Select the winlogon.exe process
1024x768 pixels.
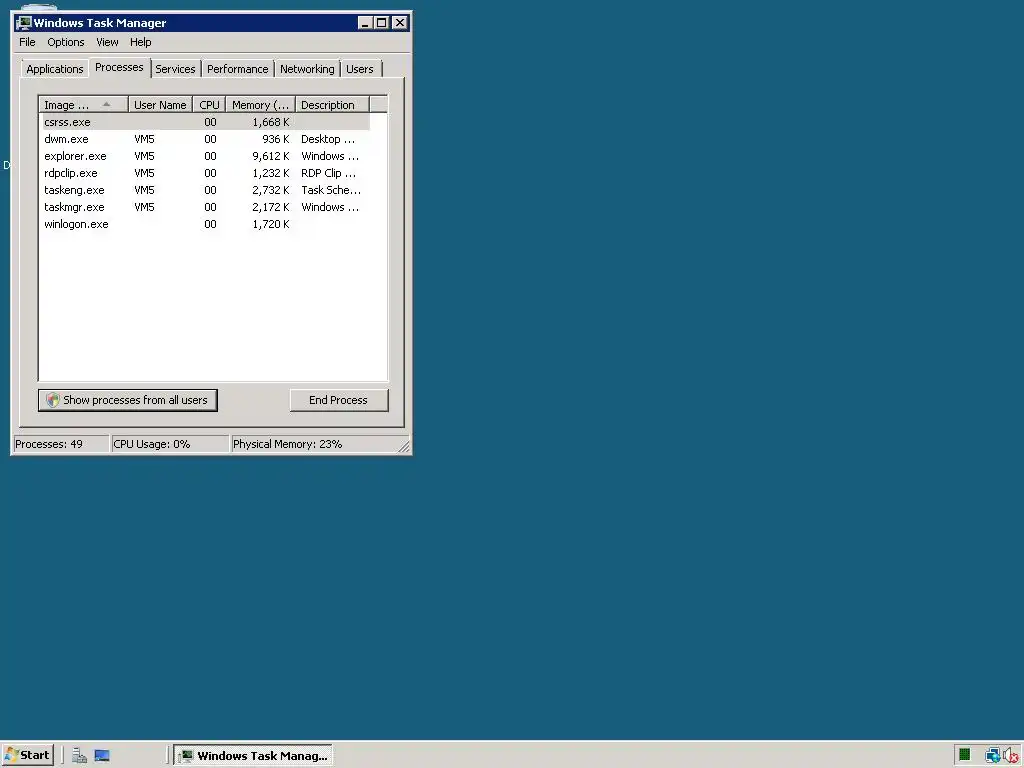[x=206, y=224]
